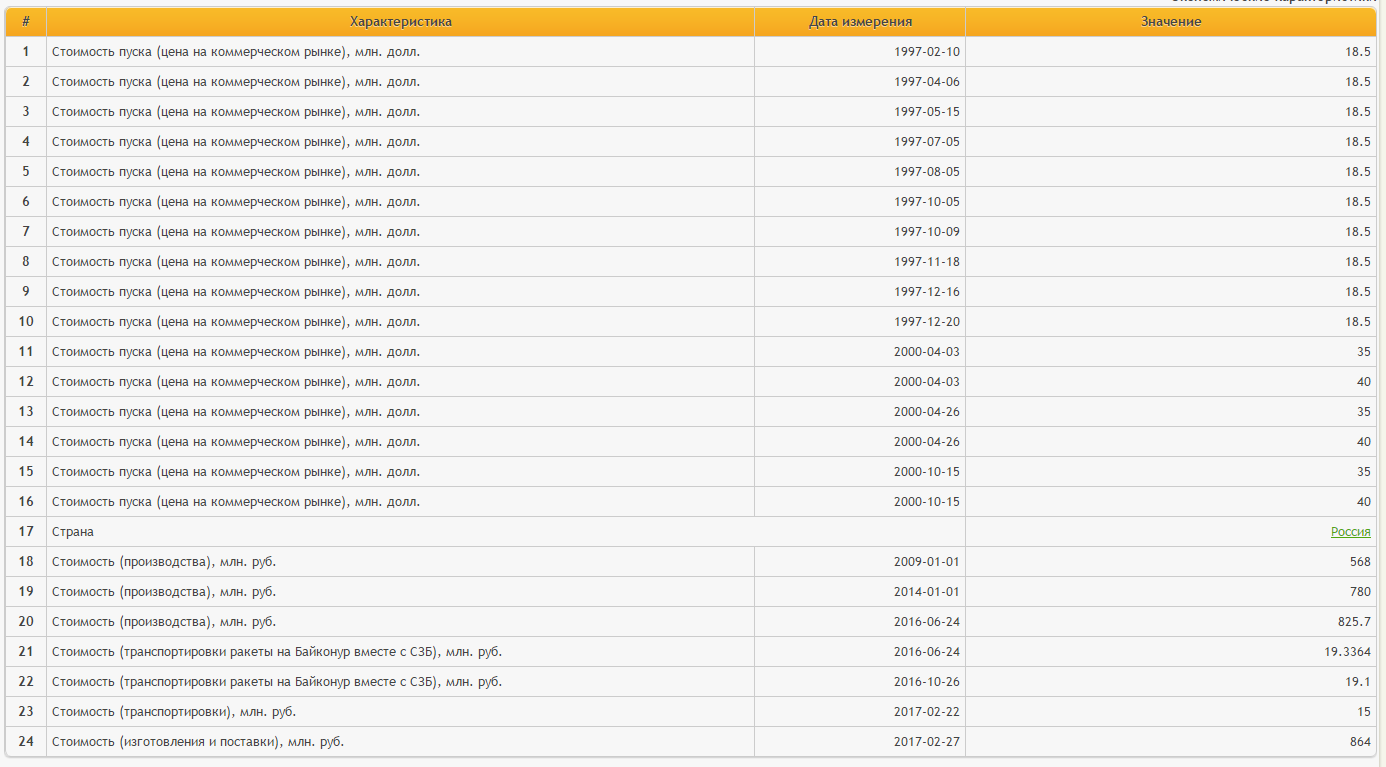Open the Россия country link
Viewport: 1386px width, 767px height.
[1350, 532]
